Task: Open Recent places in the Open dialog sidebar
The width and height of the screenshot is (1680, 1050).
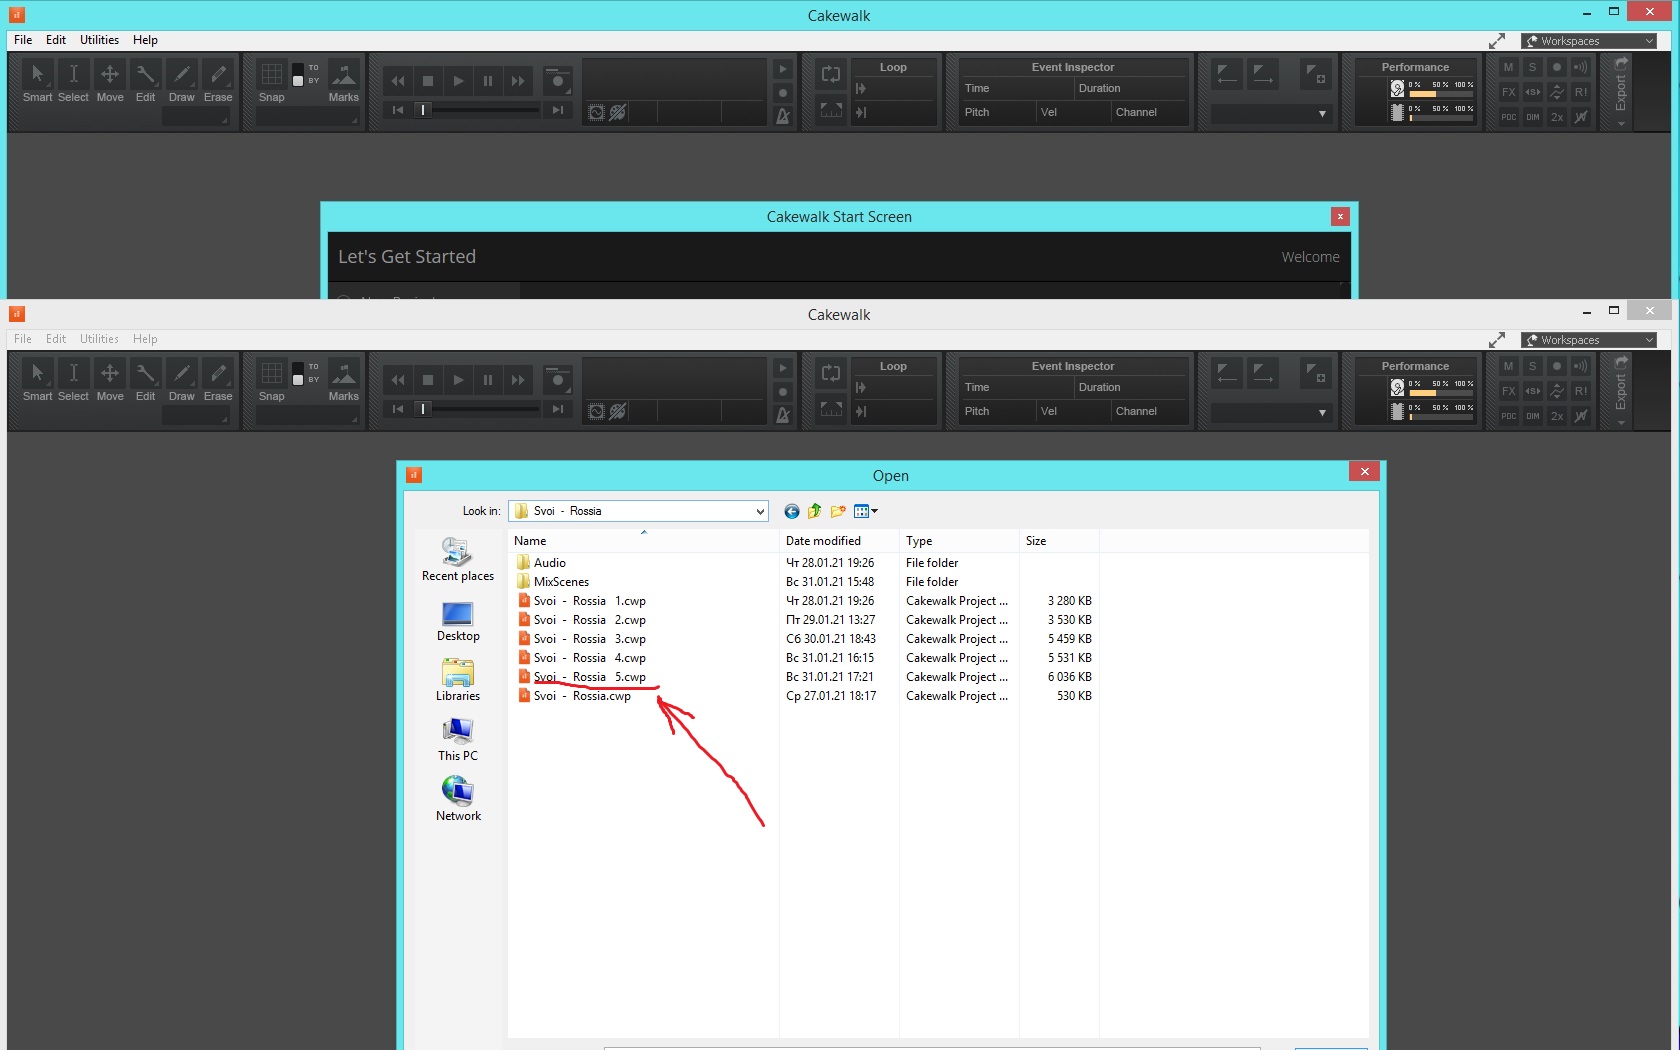Action: click(x=458, y=560)
